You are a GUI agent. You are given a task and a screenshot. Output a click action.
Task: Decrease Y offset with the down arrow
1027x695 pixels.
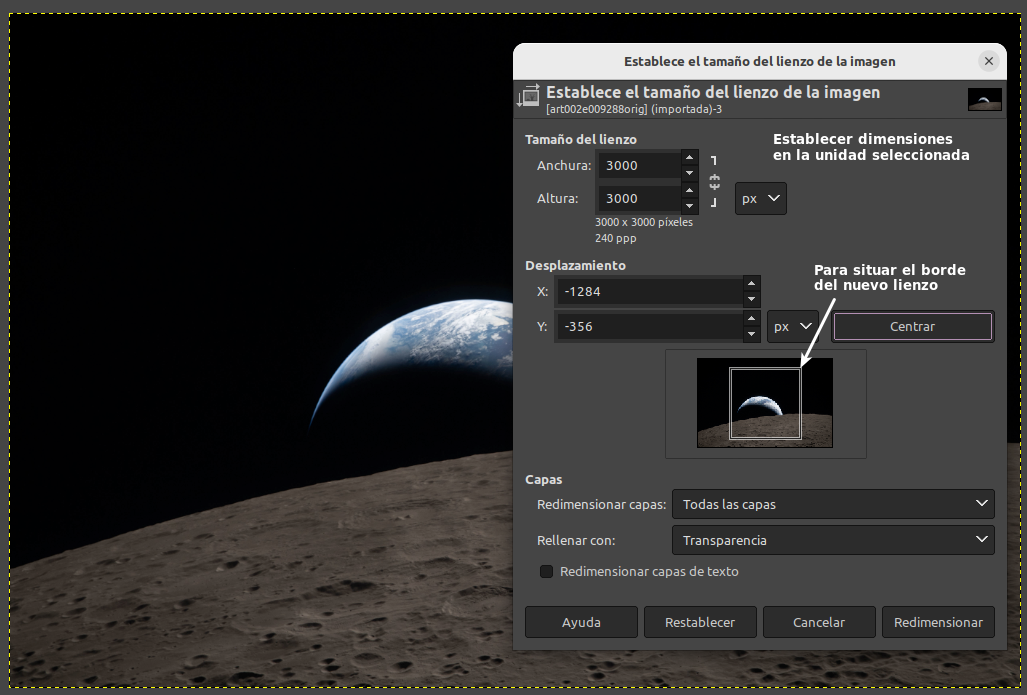[751, 334]
